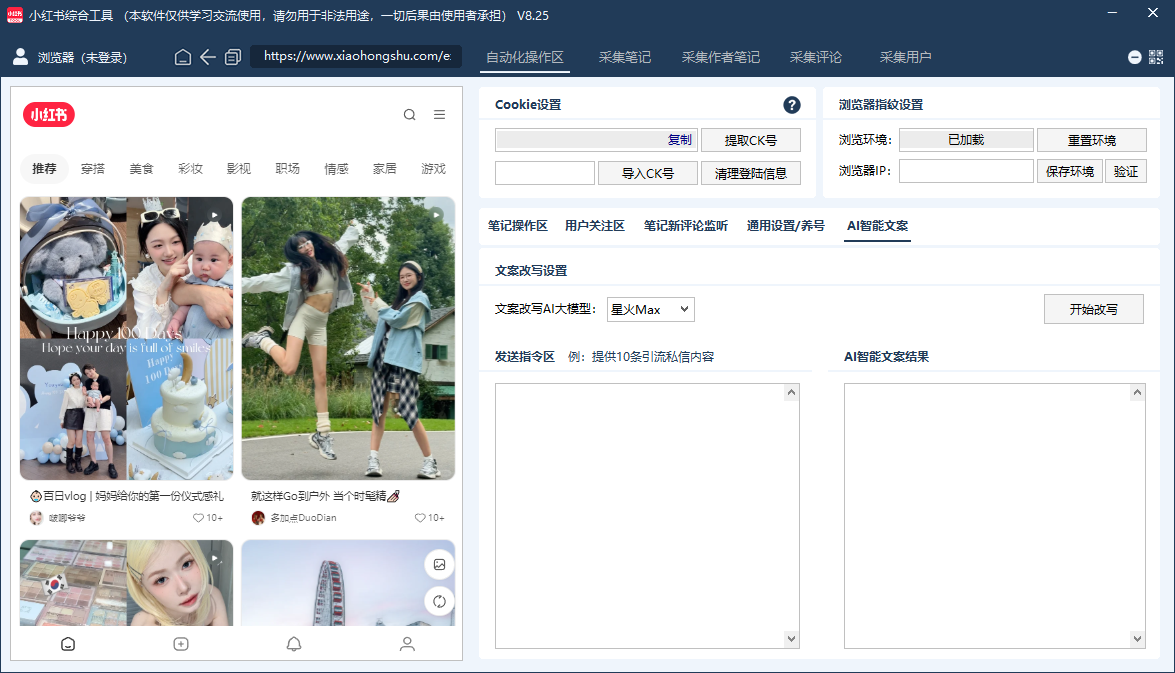The width and height of the screenshot is (1175, 673).
Task: Click the home icon in the browser toolbar
Action: (182, 57)
